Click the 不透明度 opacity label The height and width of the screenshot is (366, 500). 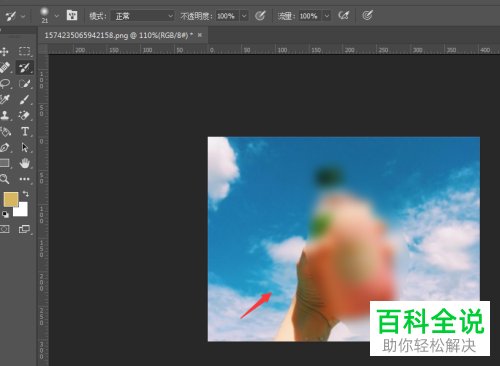tap(196, 16)
